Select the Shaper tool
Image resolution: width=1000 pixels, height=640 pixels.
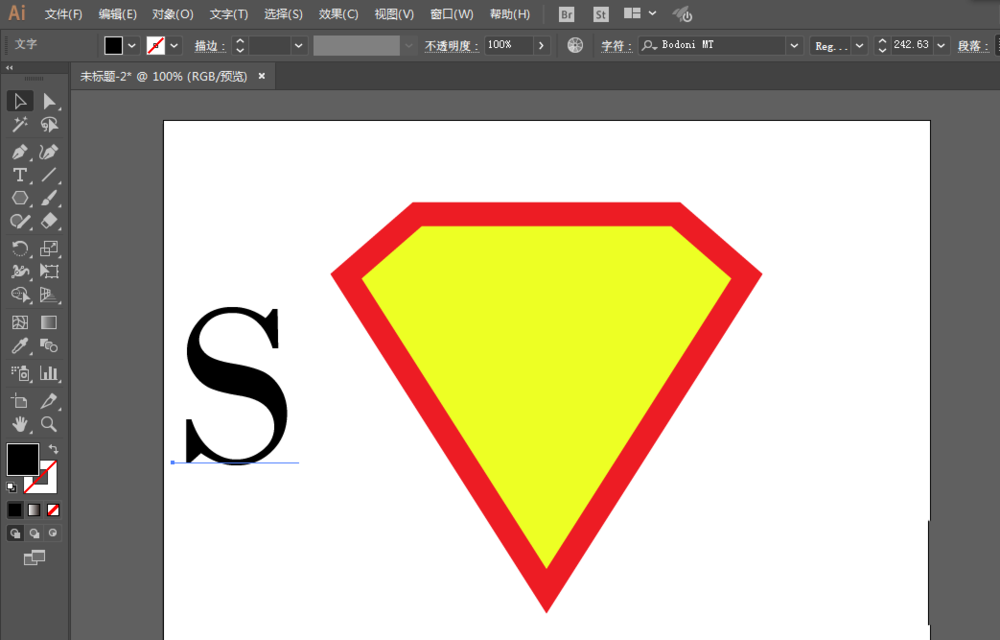click(20, 221)
